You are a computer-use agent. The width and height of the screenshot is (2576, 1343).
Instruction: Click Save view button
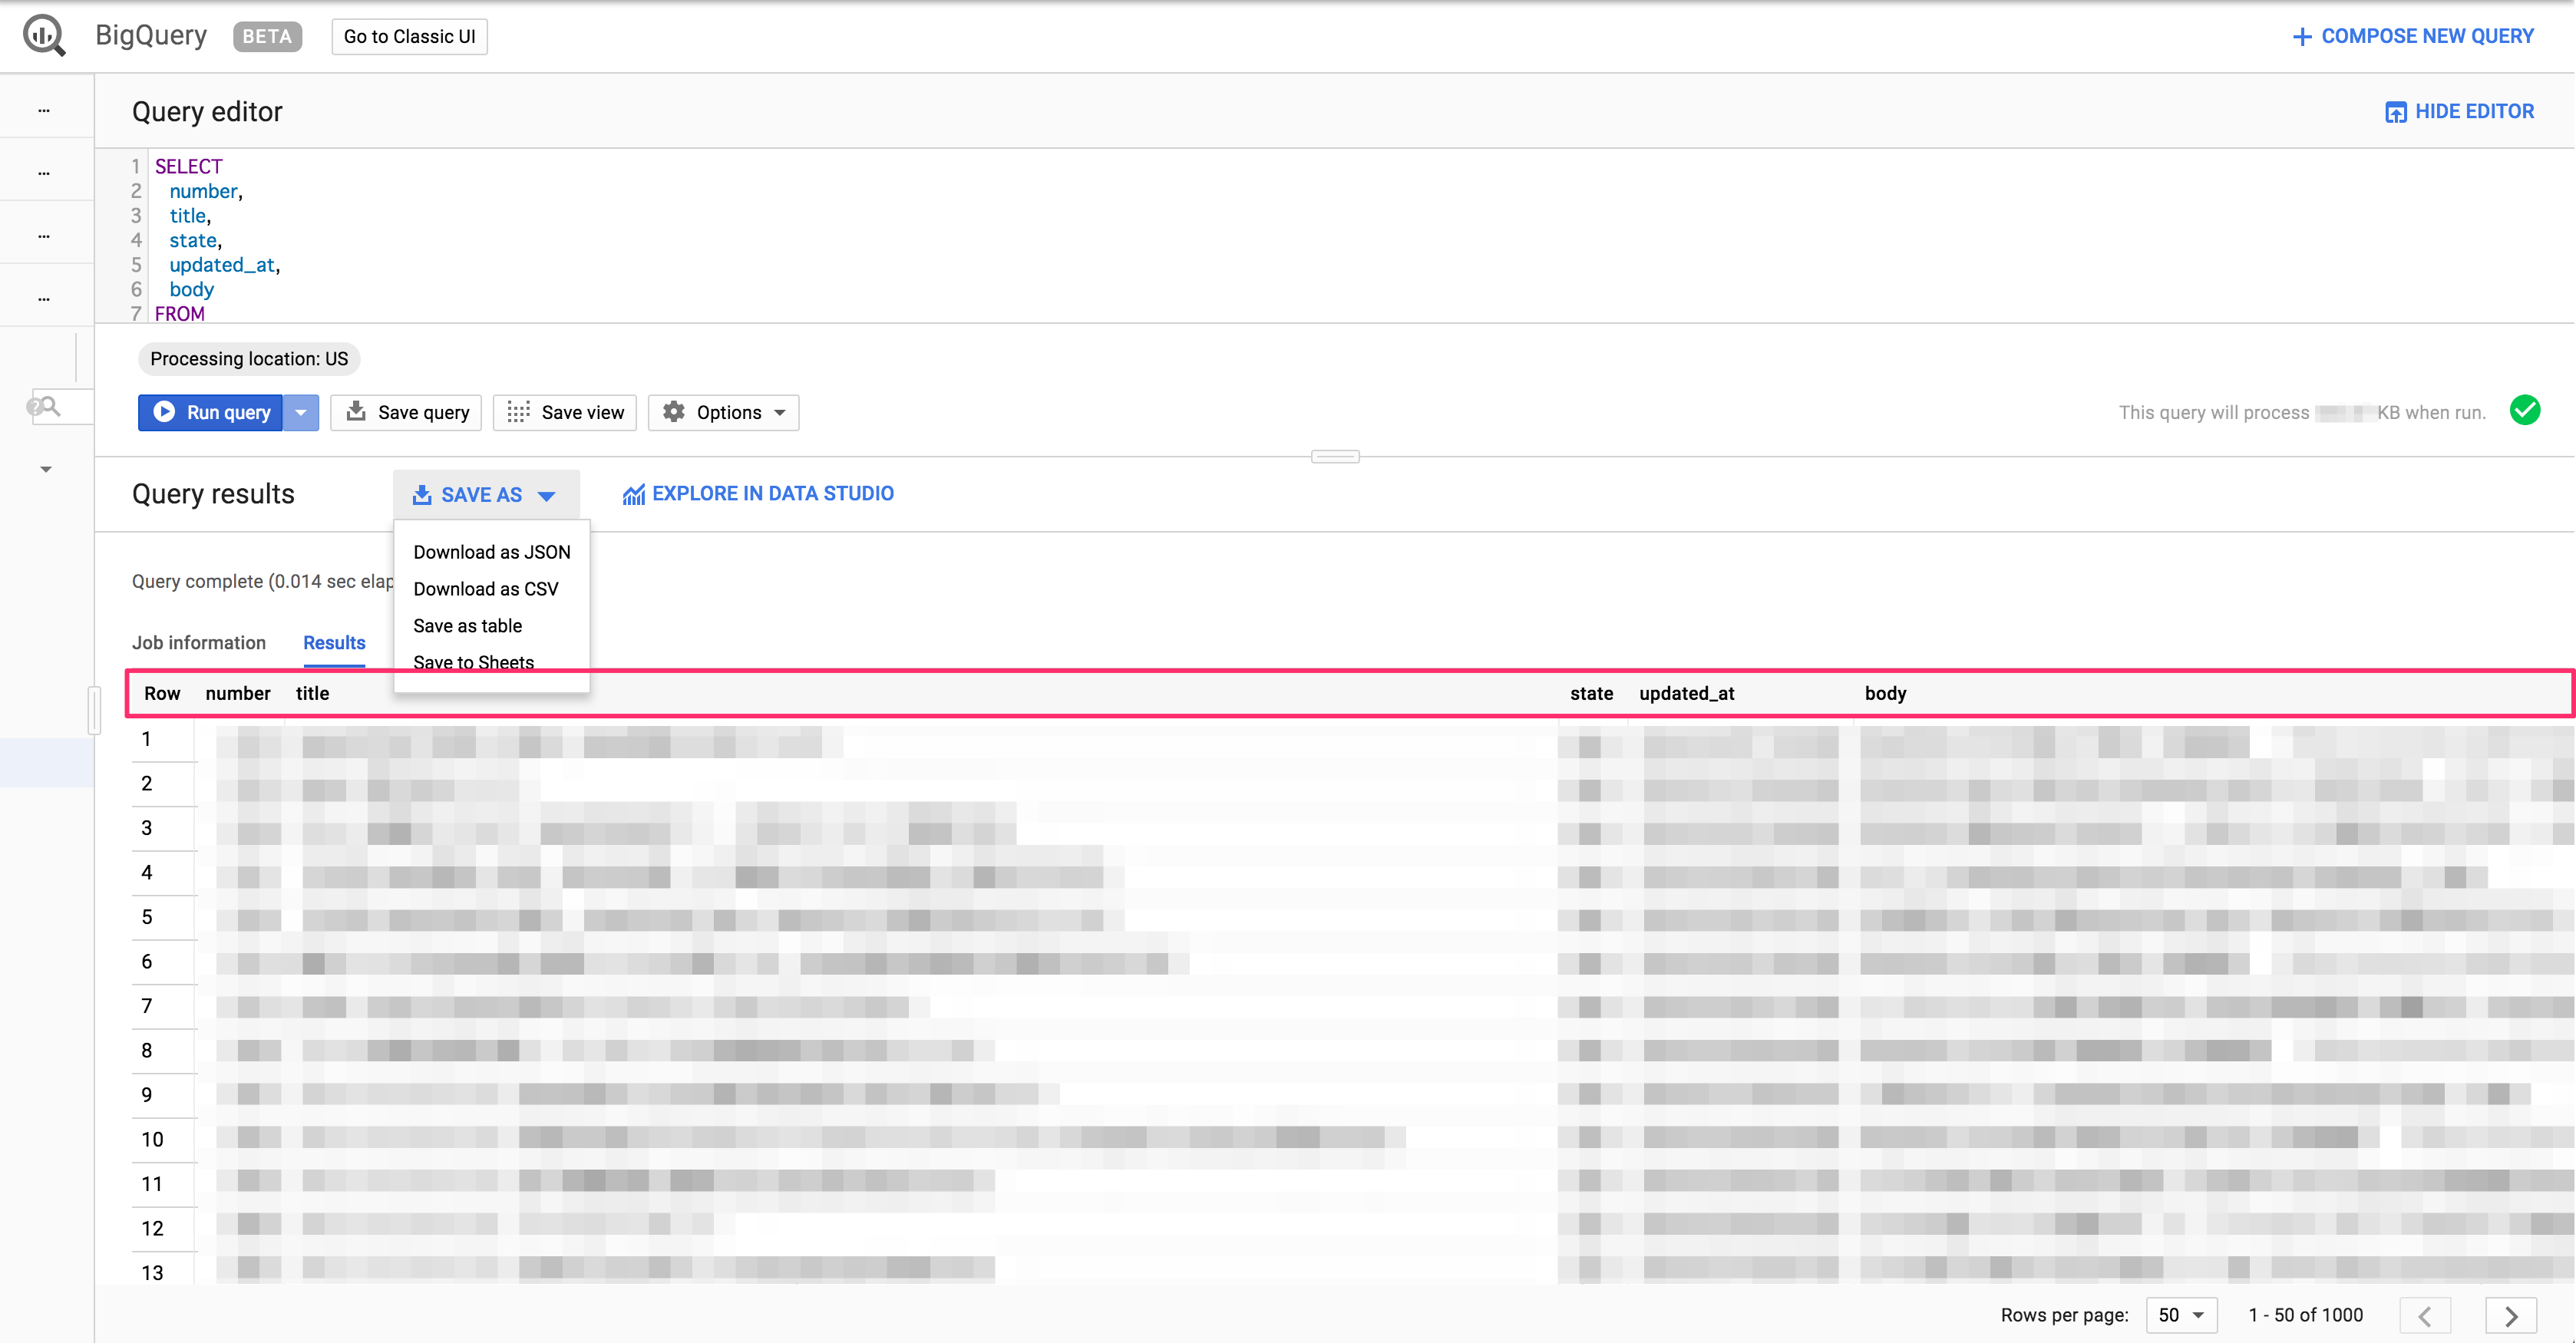click(x=565, y=413)
